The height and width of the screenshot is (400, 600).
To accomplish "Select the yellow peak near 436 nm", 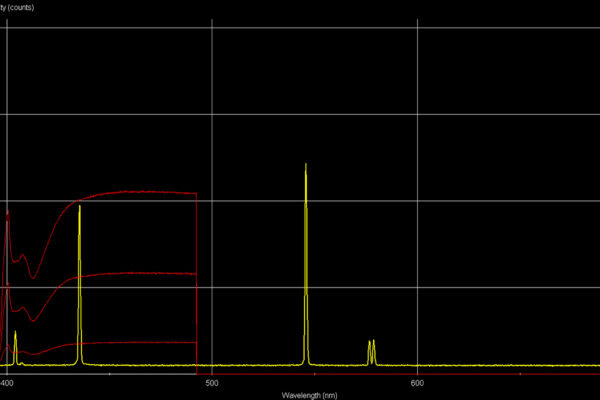I will pyautogui.click(x=79, y=210).
